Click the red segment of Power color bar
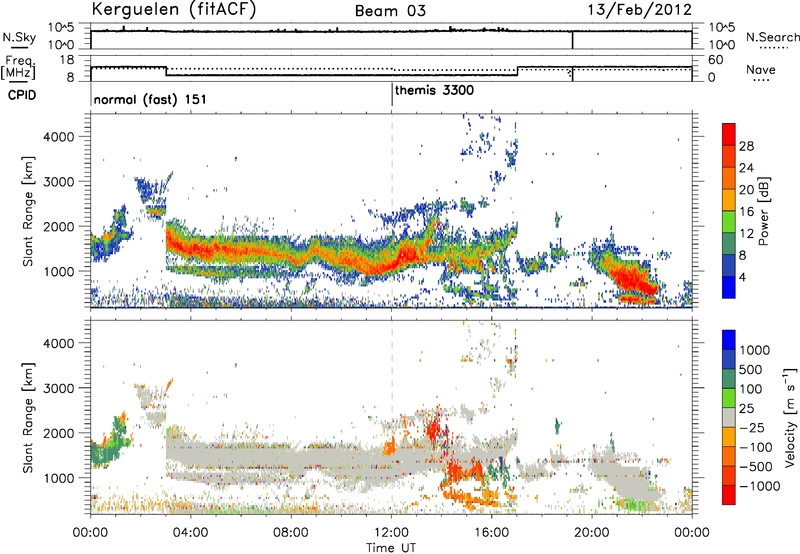The width and height of the screenshot is (800, 554). pos(729,135)
